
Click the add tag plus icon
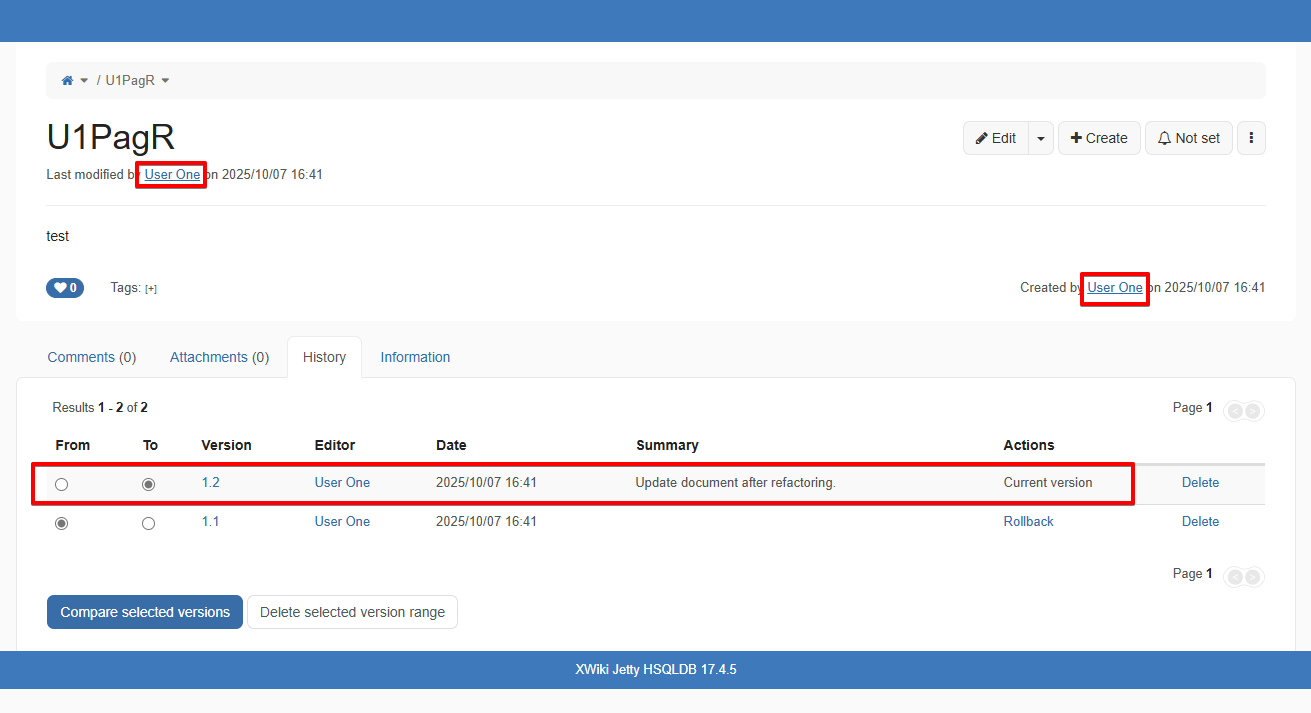coord(151,289)
